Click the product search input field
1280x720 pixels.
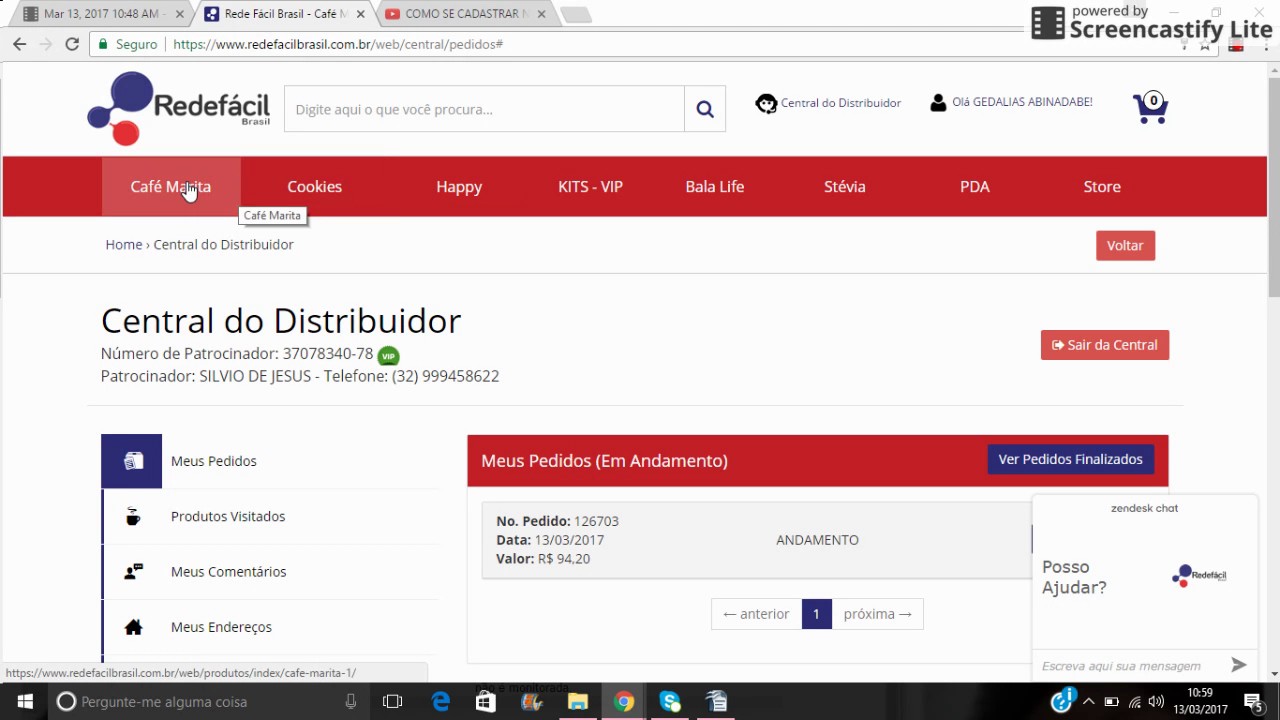484,109
